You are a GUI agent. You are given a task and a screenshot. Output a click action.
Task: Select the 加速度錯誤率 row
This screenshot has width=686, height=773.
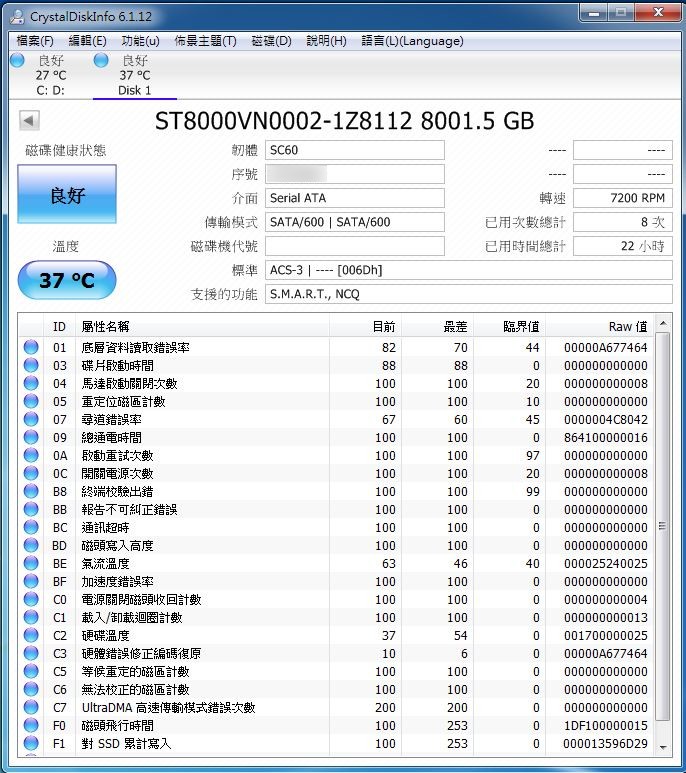point(337,581)
